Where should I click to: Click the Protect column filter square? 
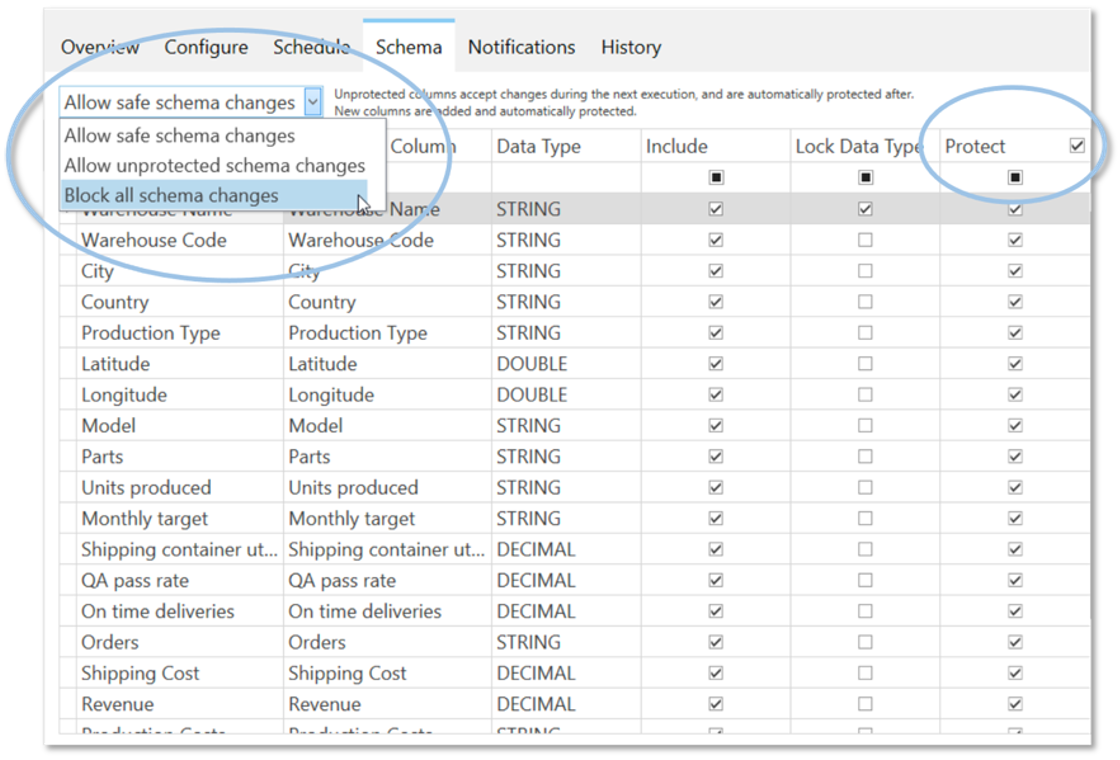[x=1015, y=177]
